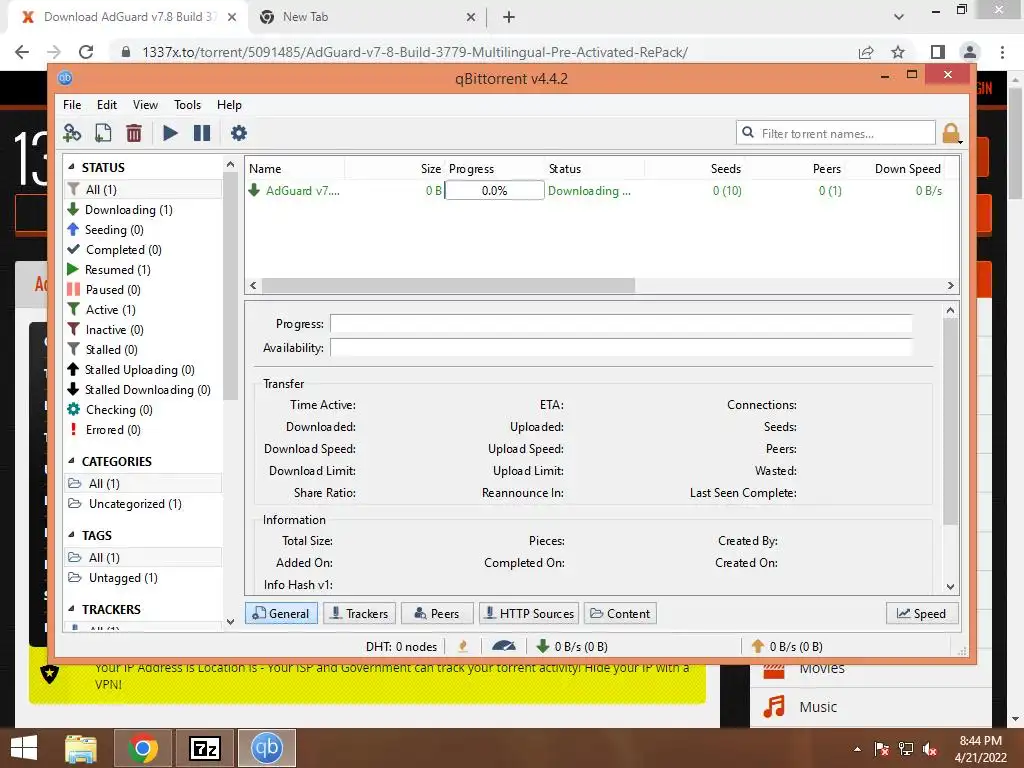
Task: Switch to the Trackers tab
Action: coord(359,613)
